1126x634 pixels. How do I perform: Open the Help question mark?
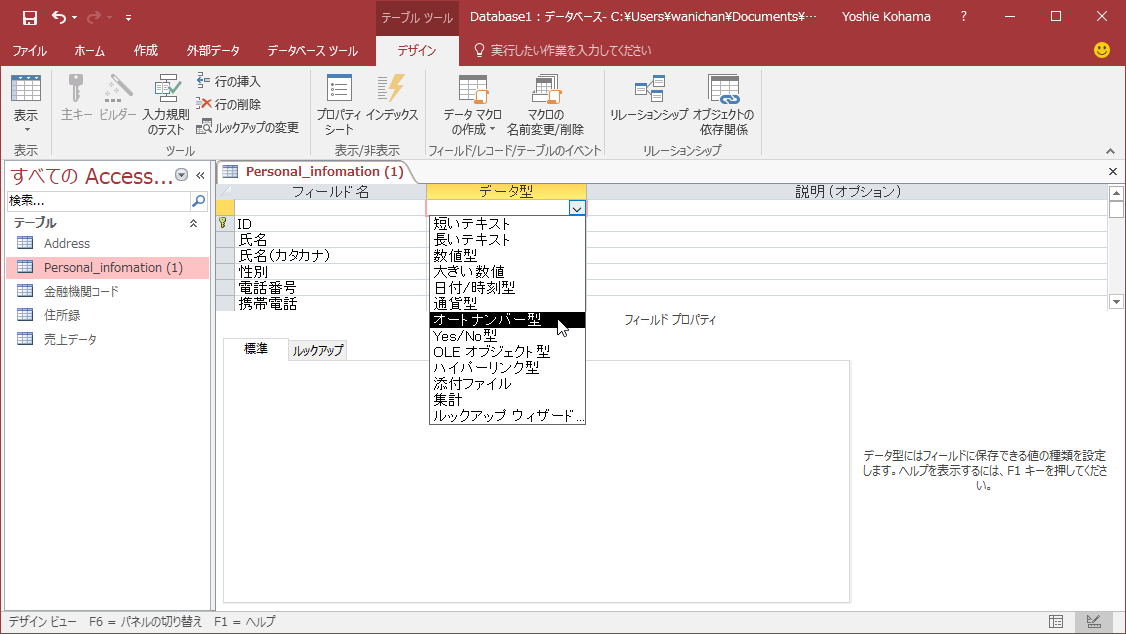pos(964,17)
